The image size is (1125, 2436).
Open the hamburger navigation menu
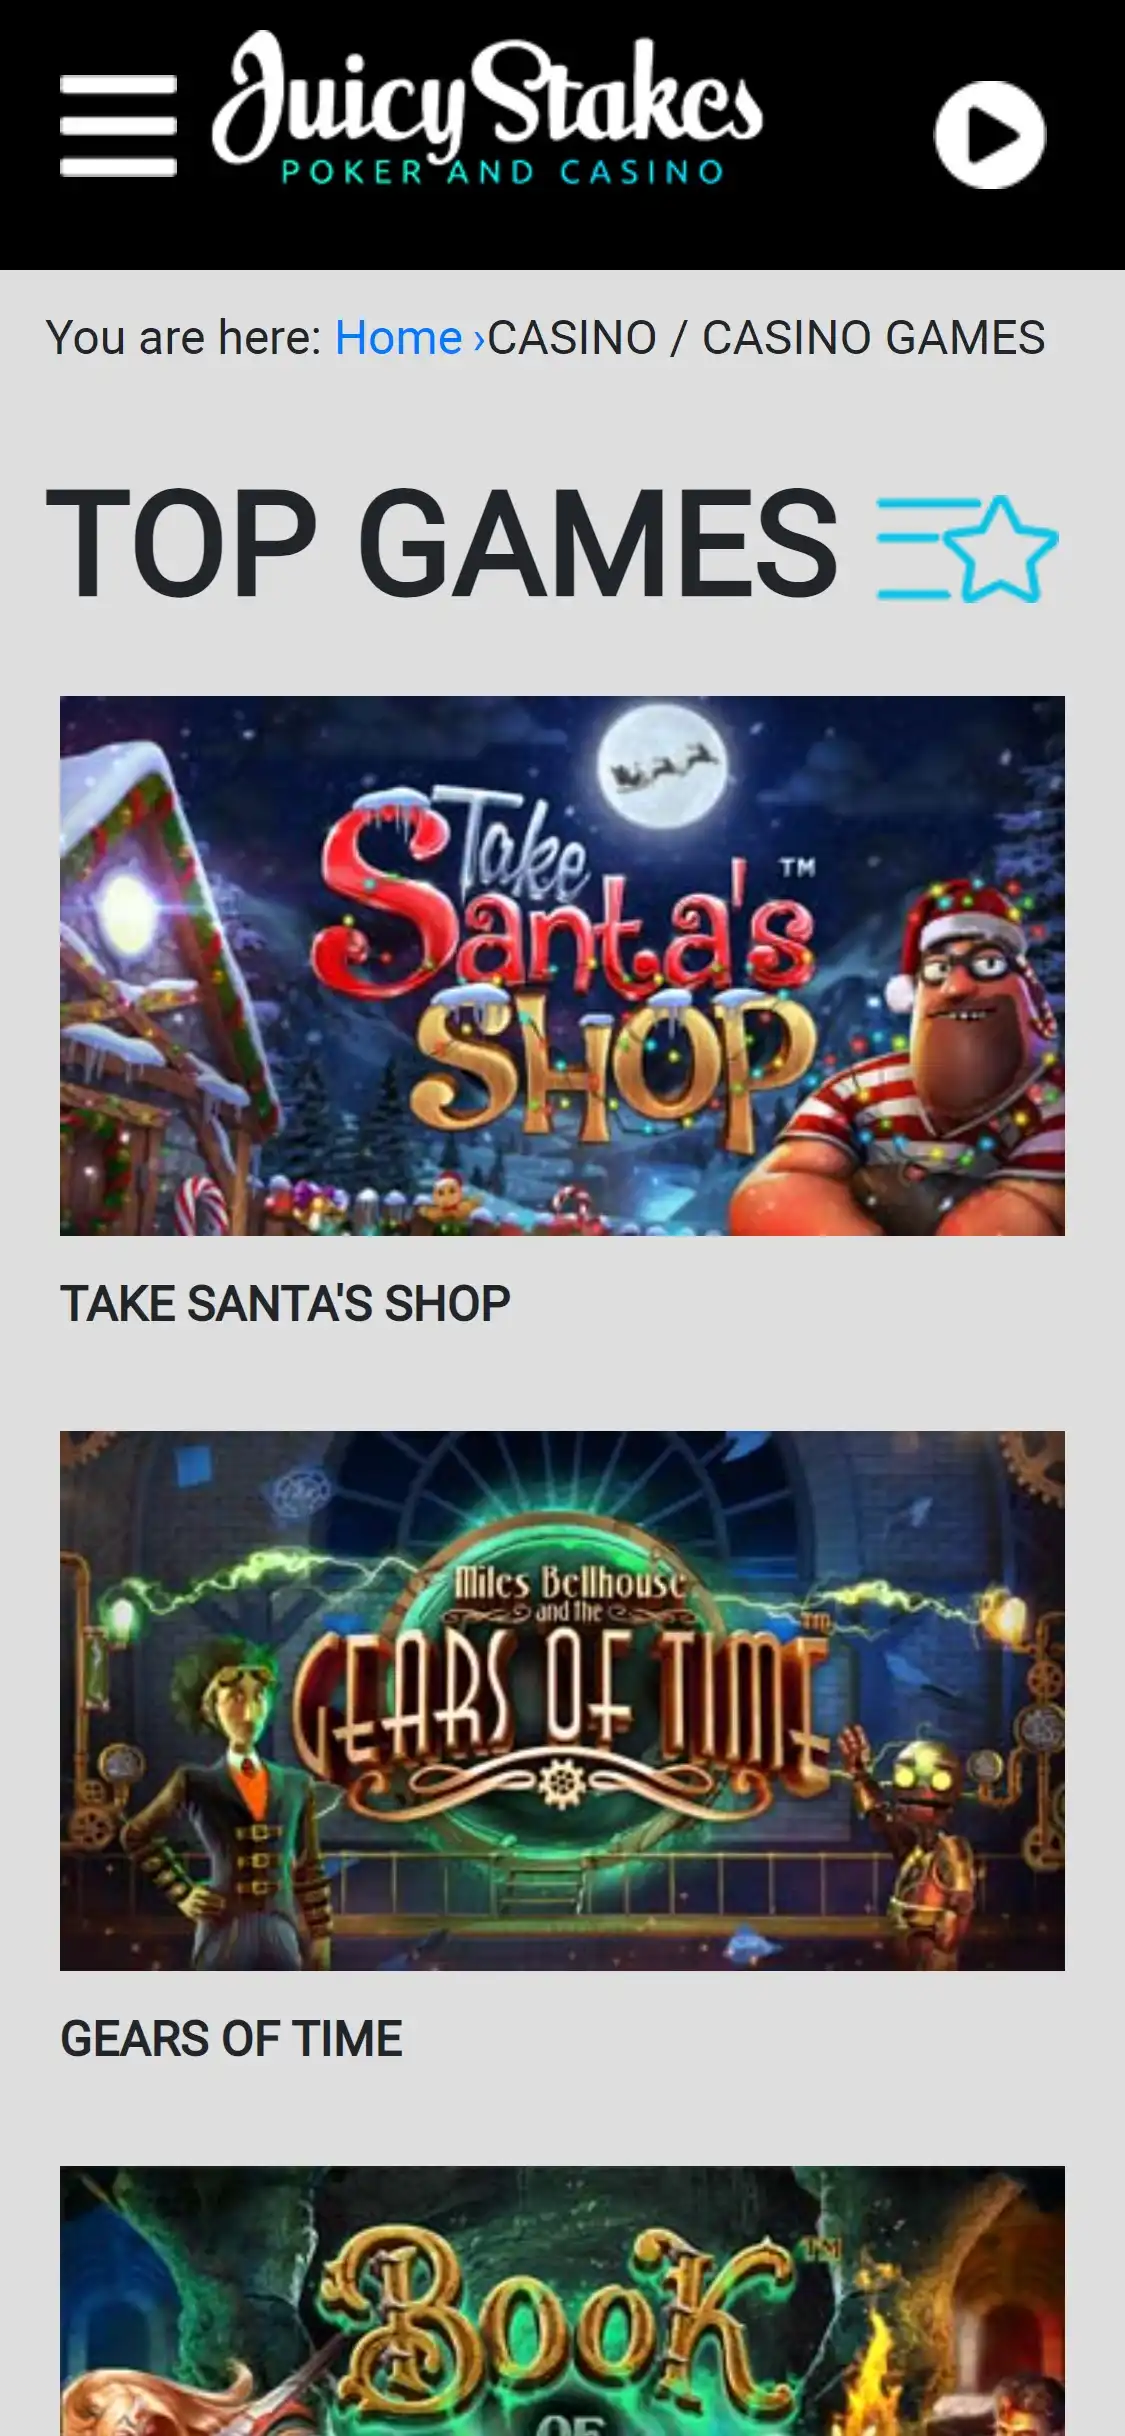[x=118, y=126]
